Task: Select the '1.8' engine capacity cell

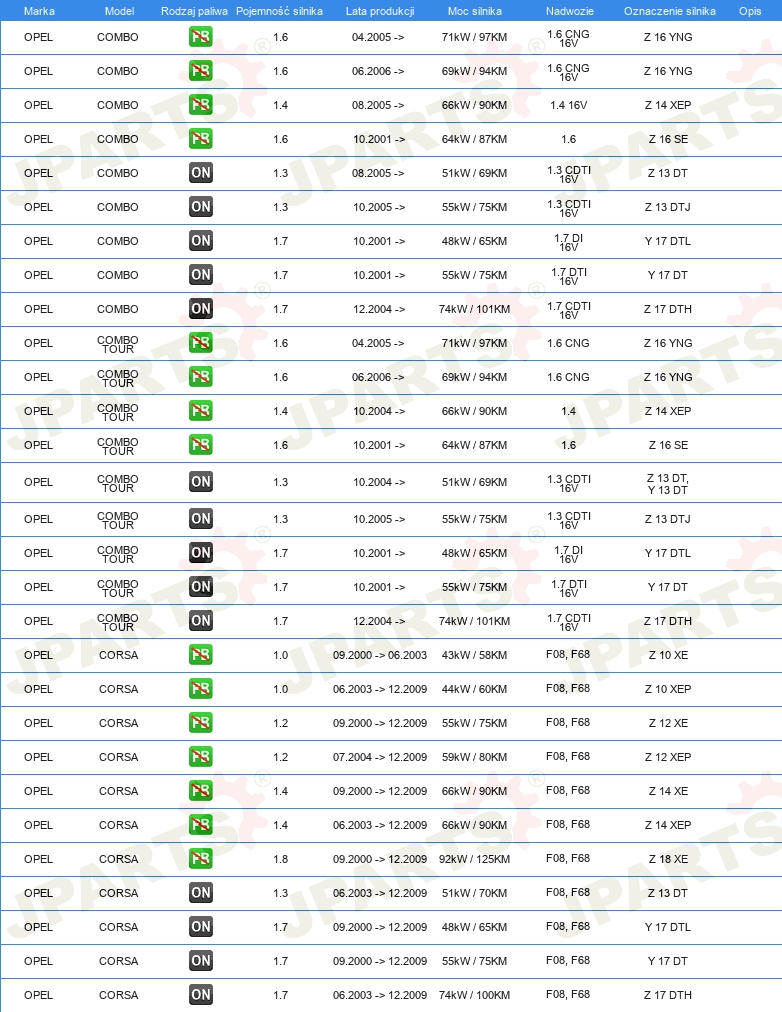Action: pyautogui.click(x=281, y=859)
